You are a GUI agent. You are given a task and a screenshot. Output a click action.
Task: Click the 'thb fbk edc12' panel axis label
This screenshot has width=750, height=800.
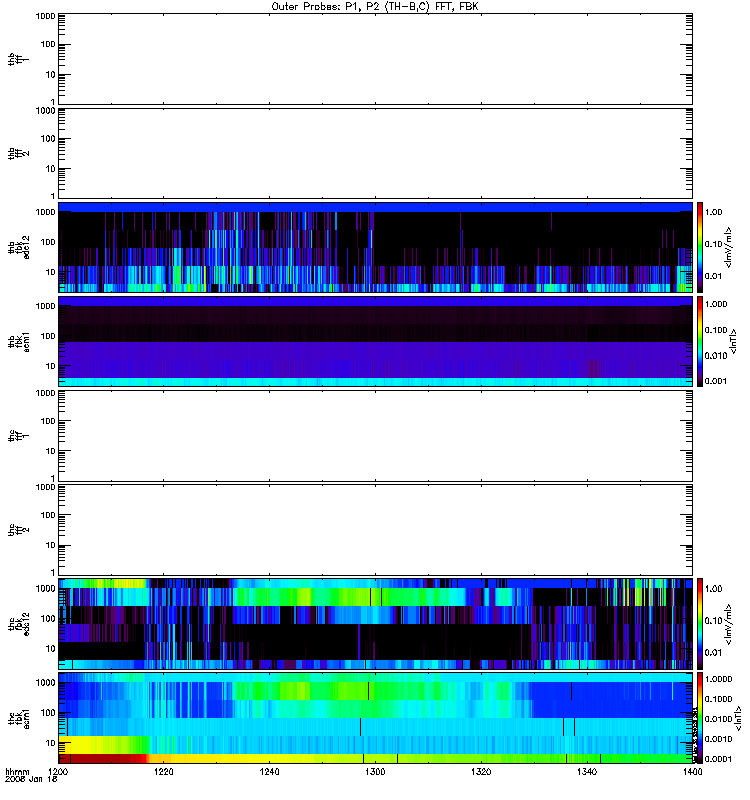[18, 247]
